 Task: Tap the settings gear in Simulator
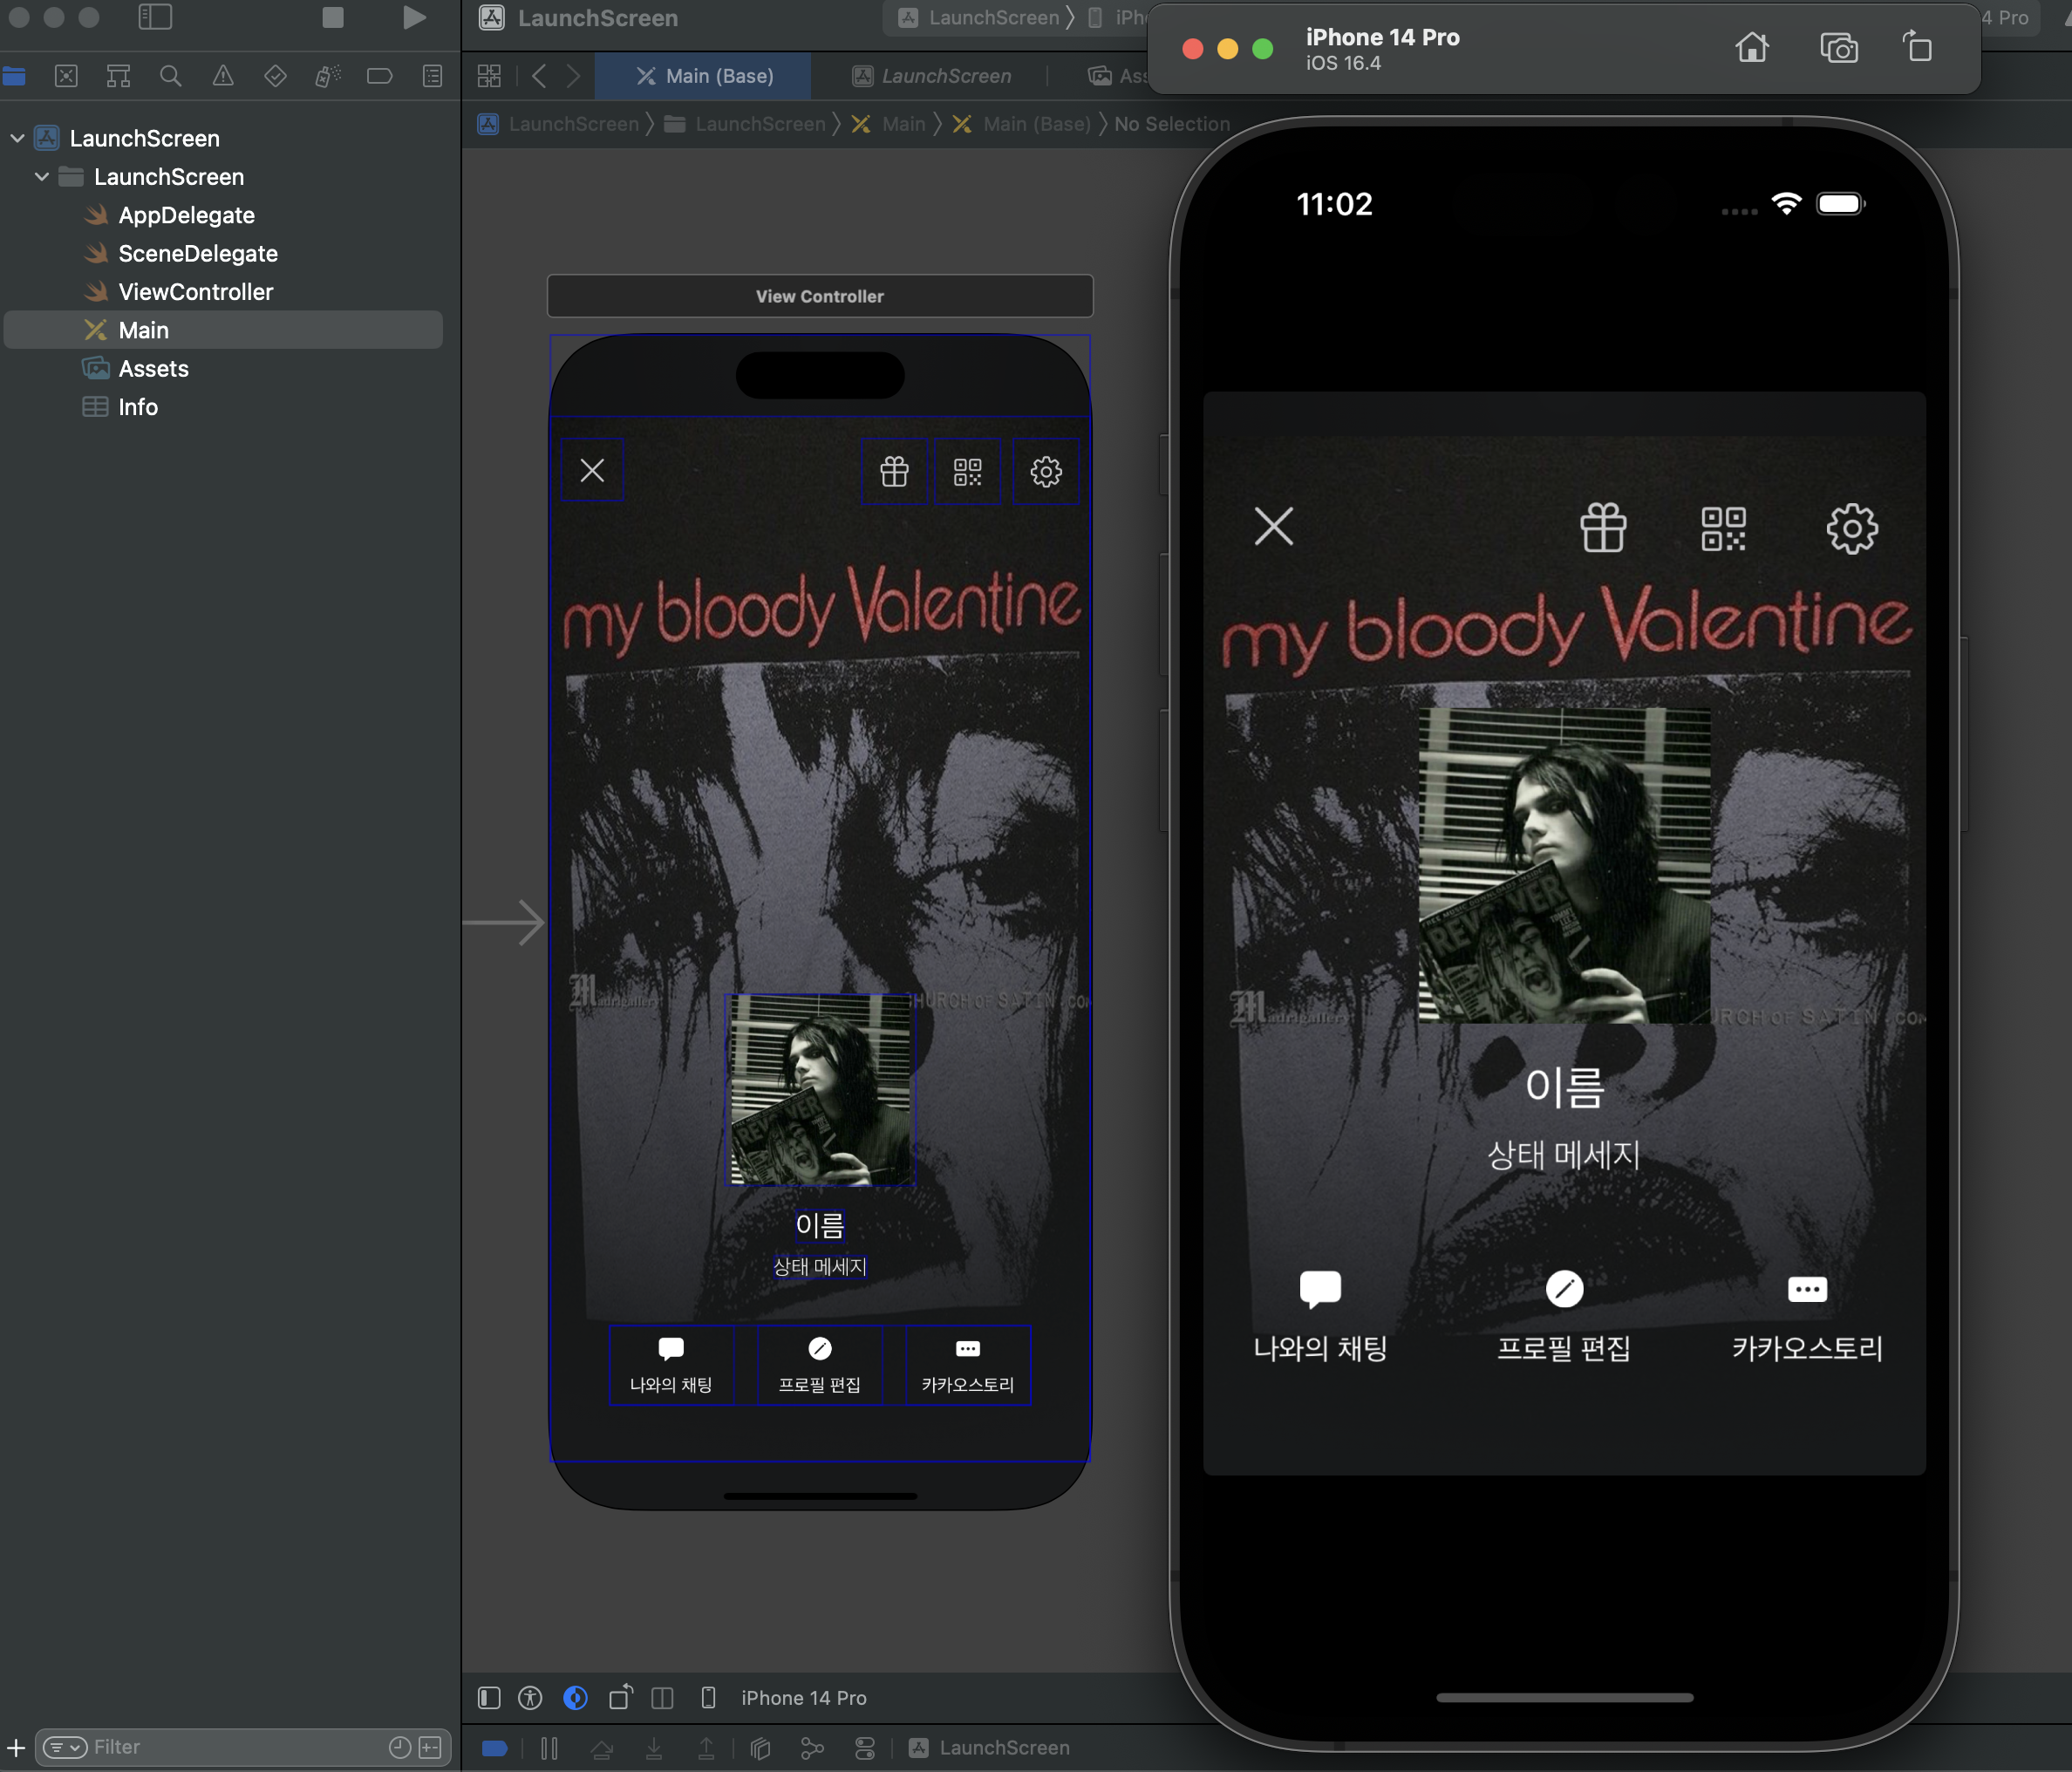coord(1852,527)
